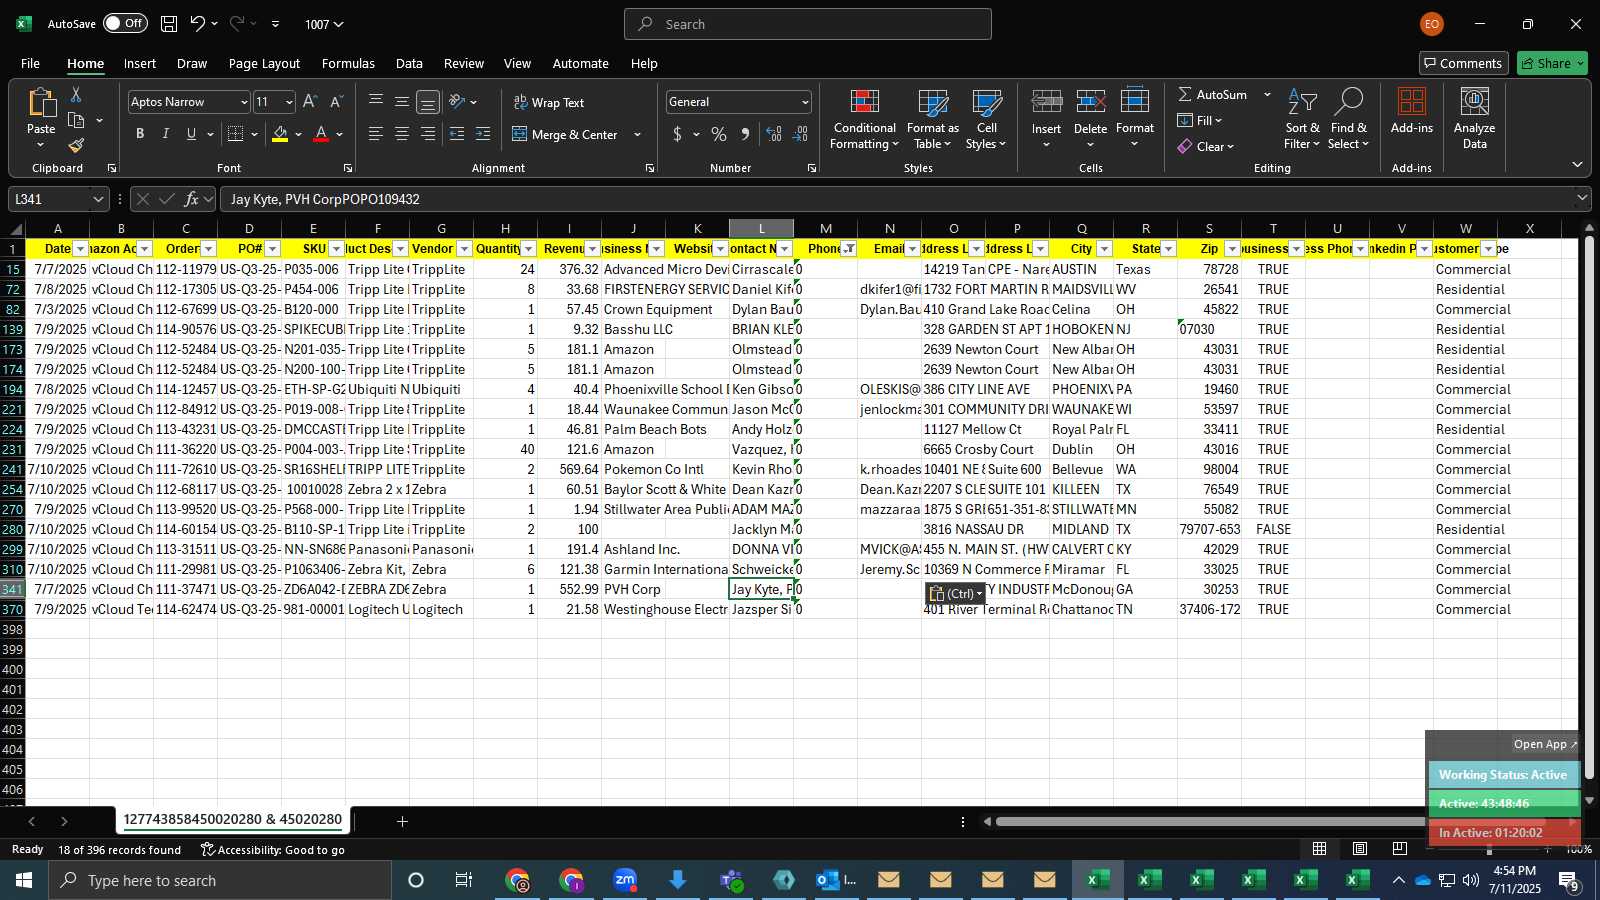The width and height of the screenshot is (1600, 900).
Task: Toggle the AutoSave switch
Action: [125, 23]
